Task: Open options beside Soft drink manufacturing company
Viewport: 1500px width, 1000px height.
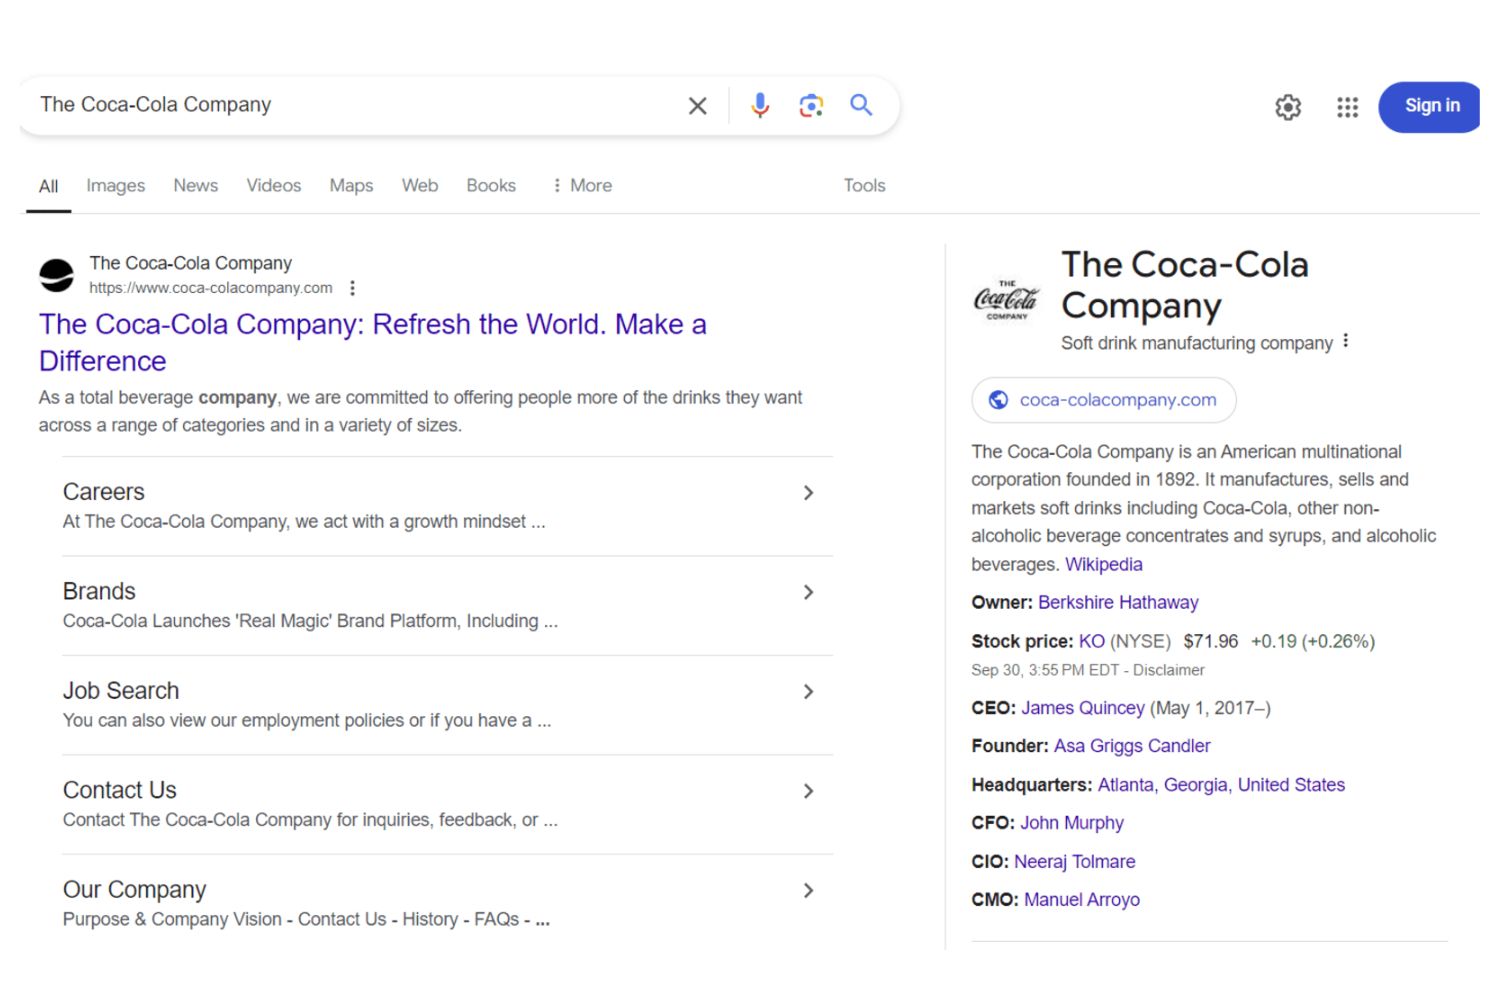Action: (1346, 341)
